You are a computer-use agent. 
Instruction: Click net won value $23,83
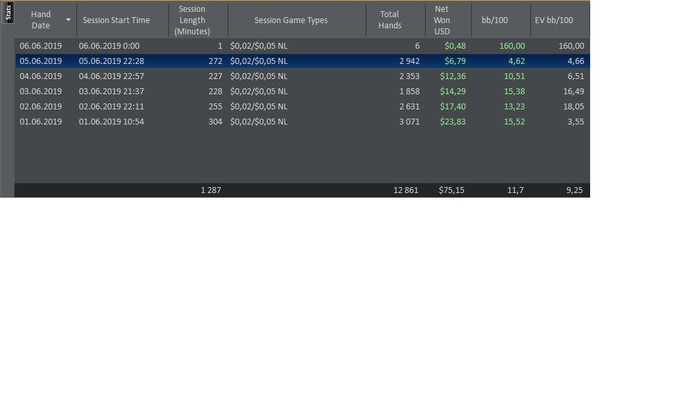[453, 121]
